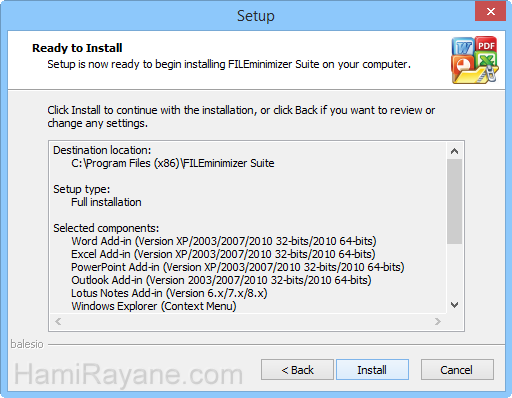
Task: Click the 'Selected components:' line
Action: [106, 228]
